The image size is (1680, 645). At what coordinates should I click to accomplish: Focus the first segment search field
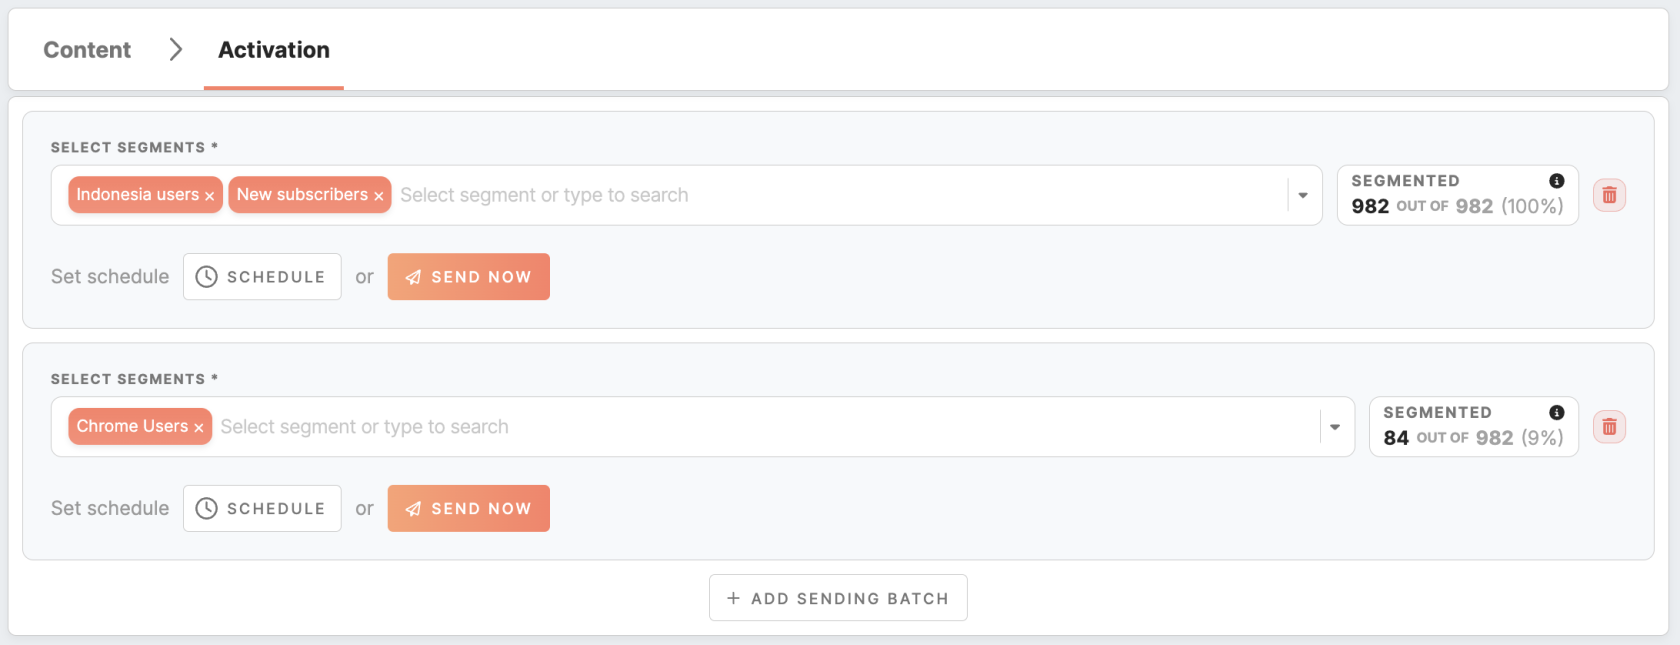[840, 195]
